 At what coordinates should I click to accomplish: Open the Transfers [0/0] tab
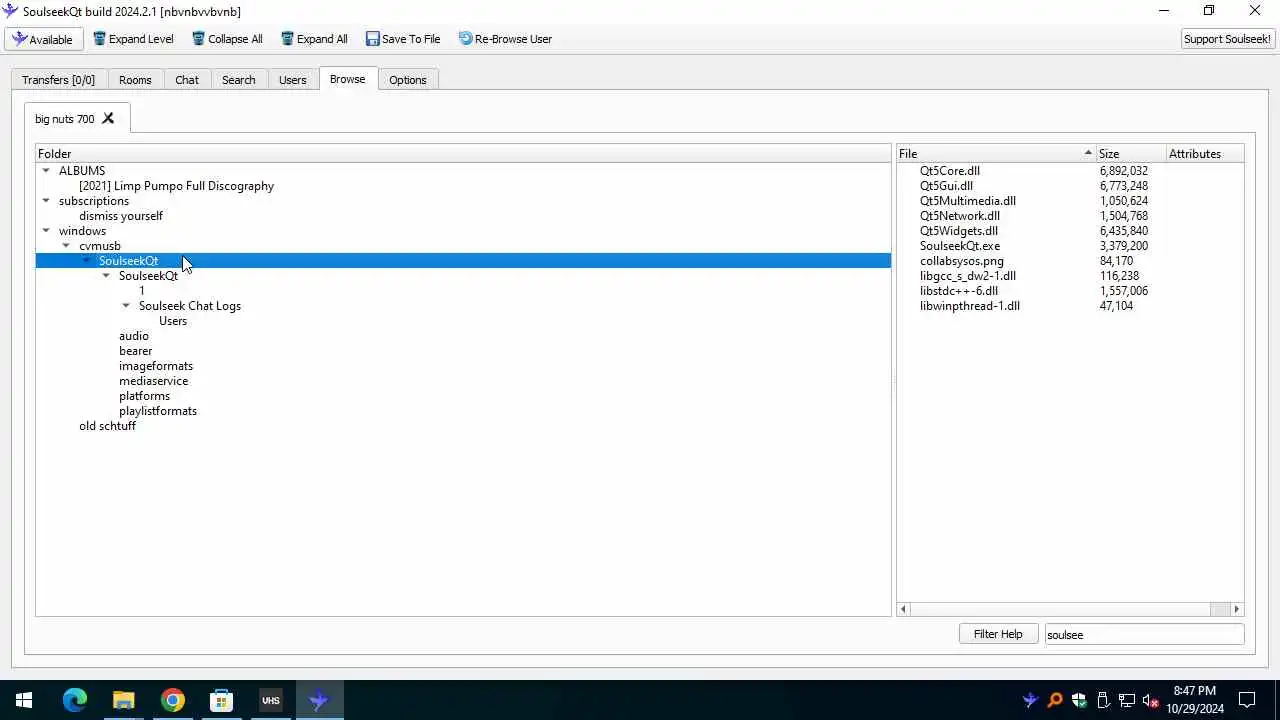58,80
